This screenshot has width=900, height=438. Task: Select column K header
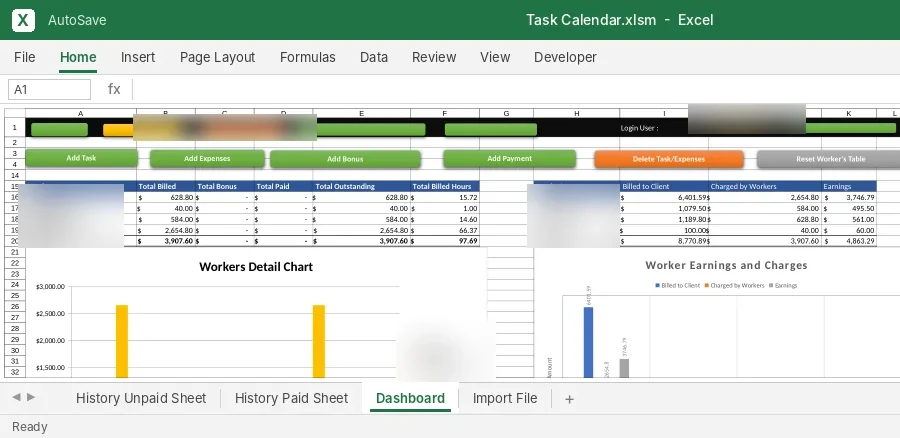(849, 114)
